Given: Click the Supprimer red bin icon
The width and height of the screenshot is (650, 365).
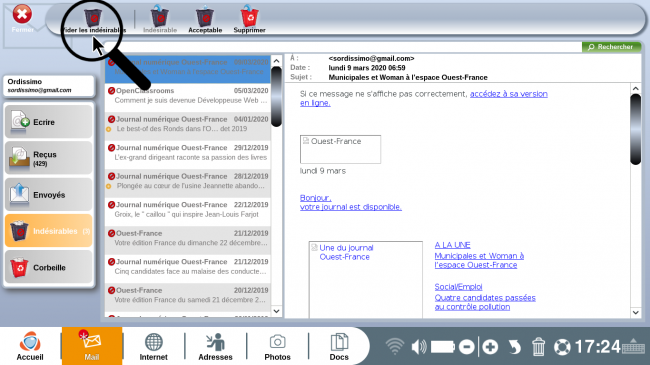Looking at the screenshot, I should click(x=249, y=19).
